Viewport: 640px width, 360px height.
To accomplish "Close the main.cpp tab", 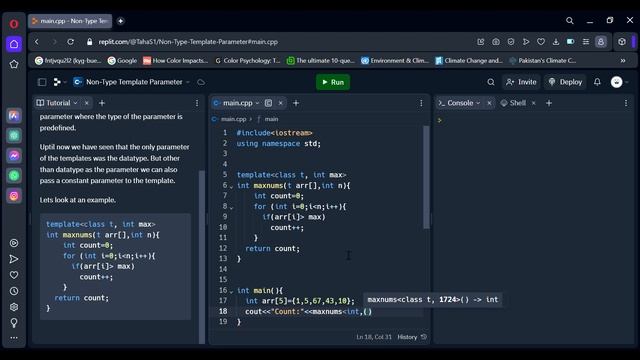I will coord(280,103).
